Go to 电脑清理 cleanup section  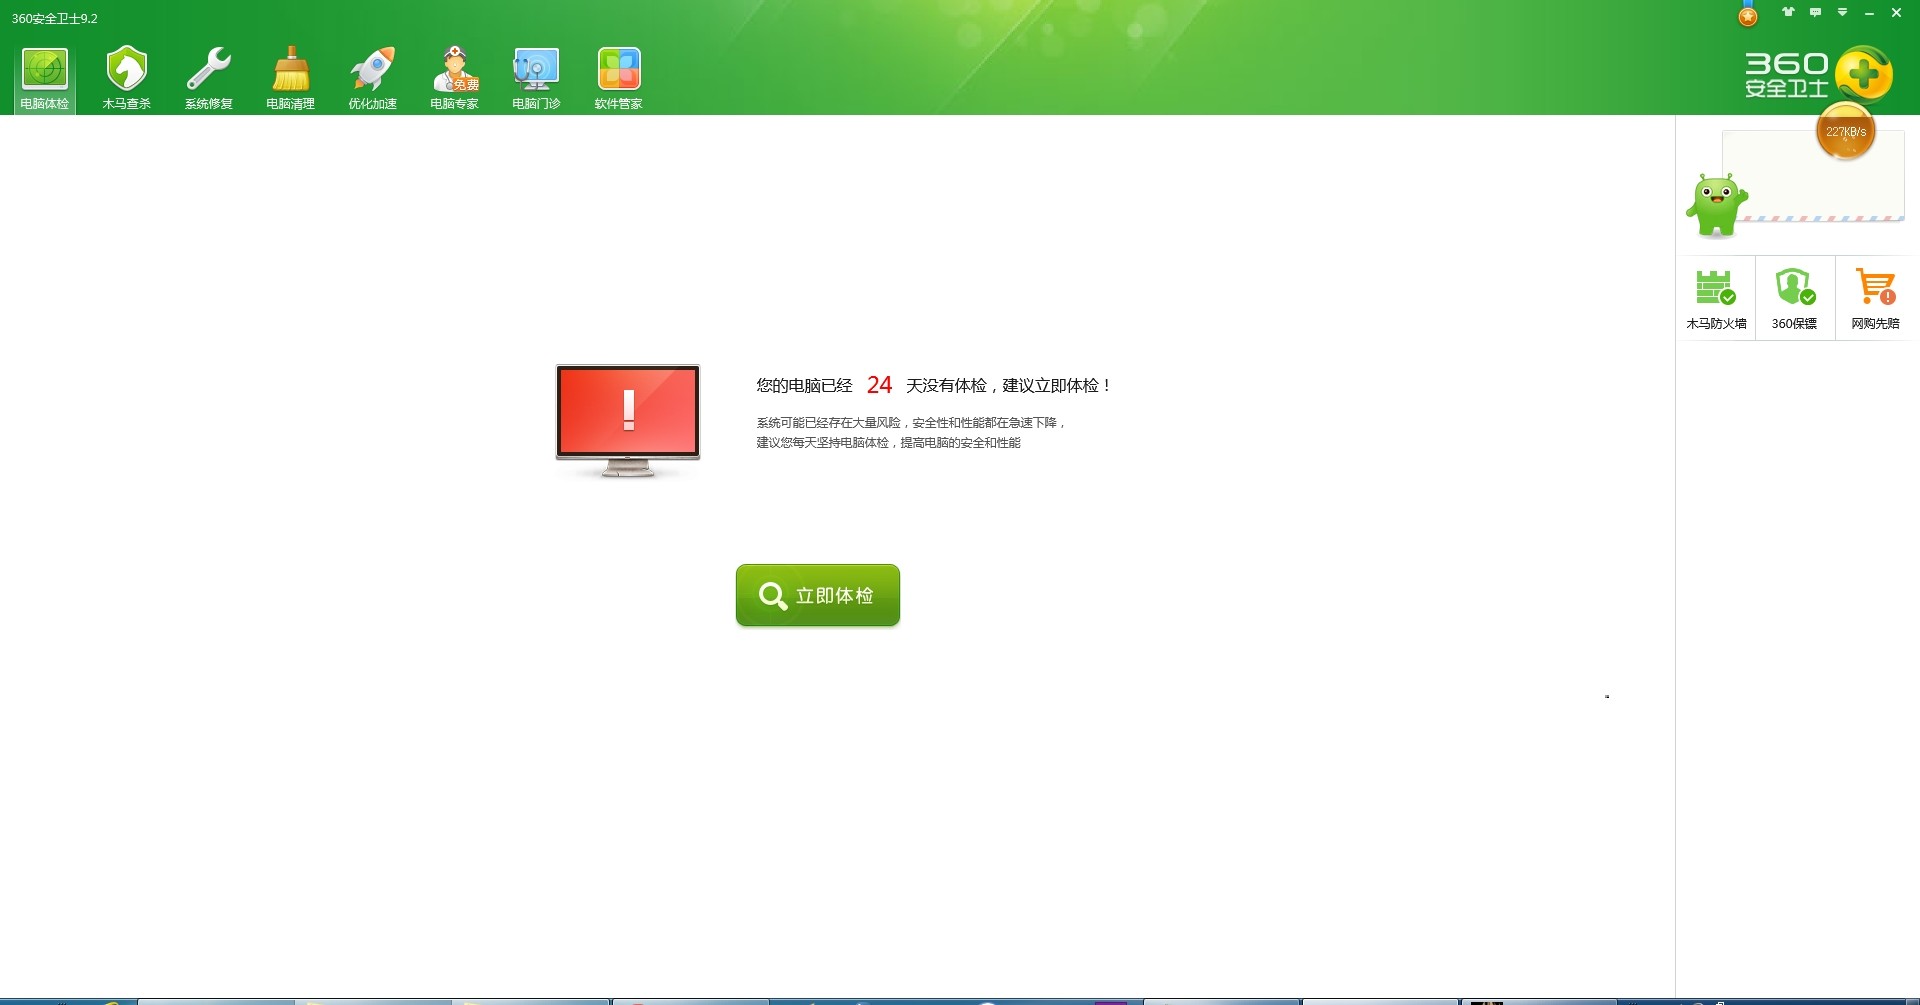tap(291, 78)
